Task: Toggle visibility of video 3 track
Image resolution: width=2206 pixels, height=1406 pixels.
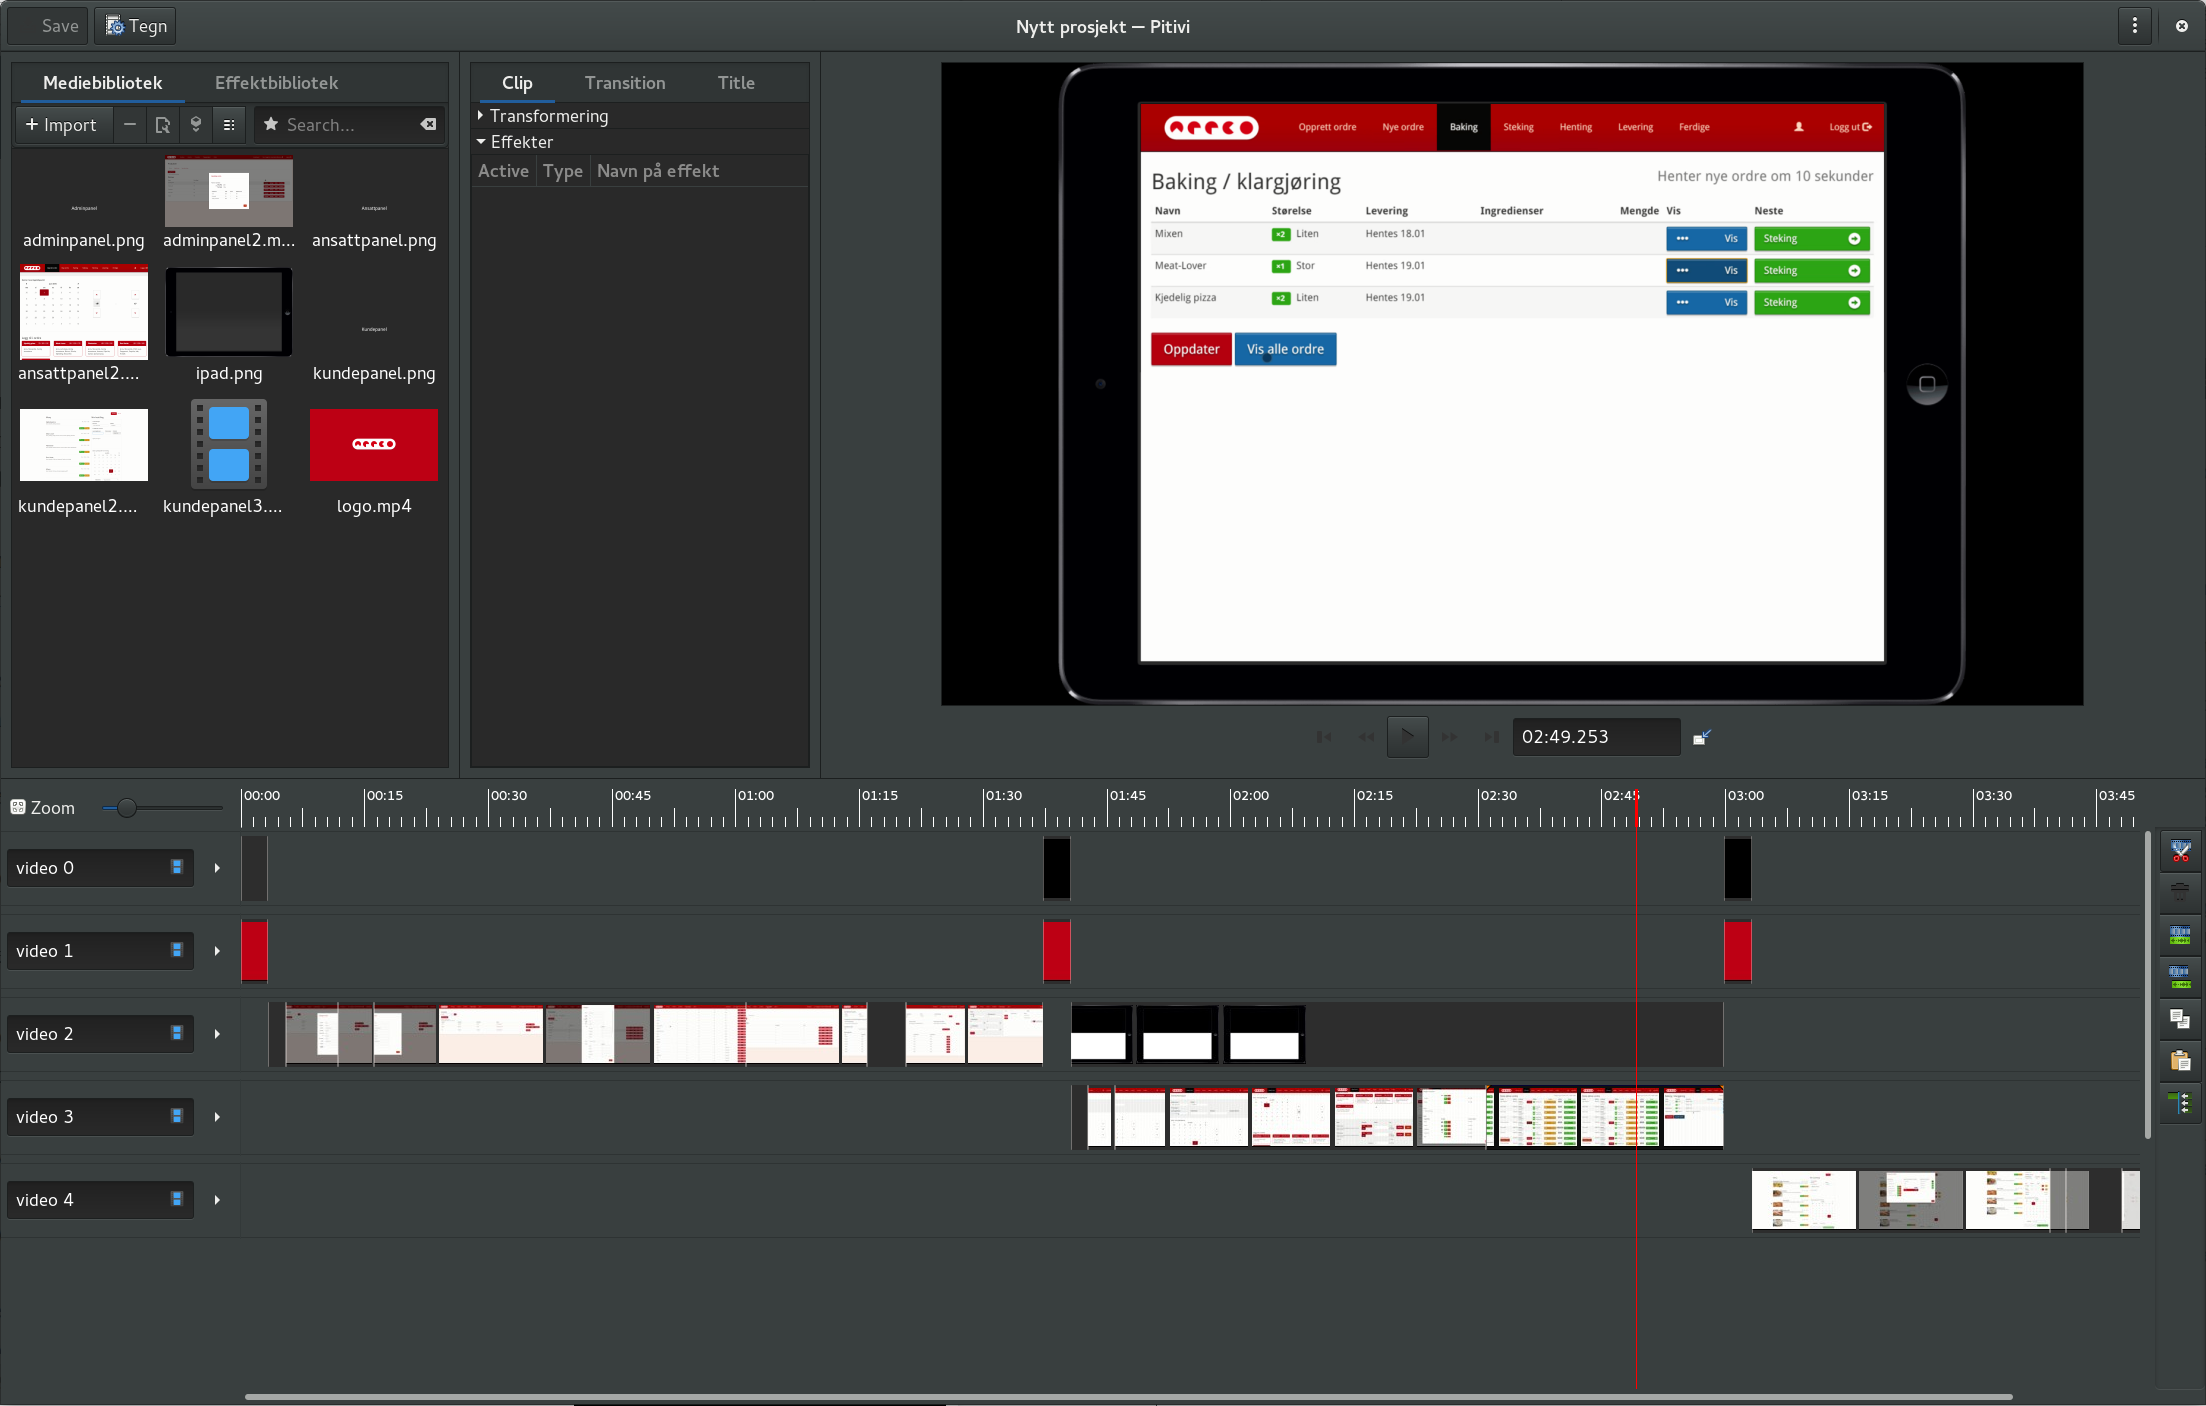Action: pos(175,1116)
